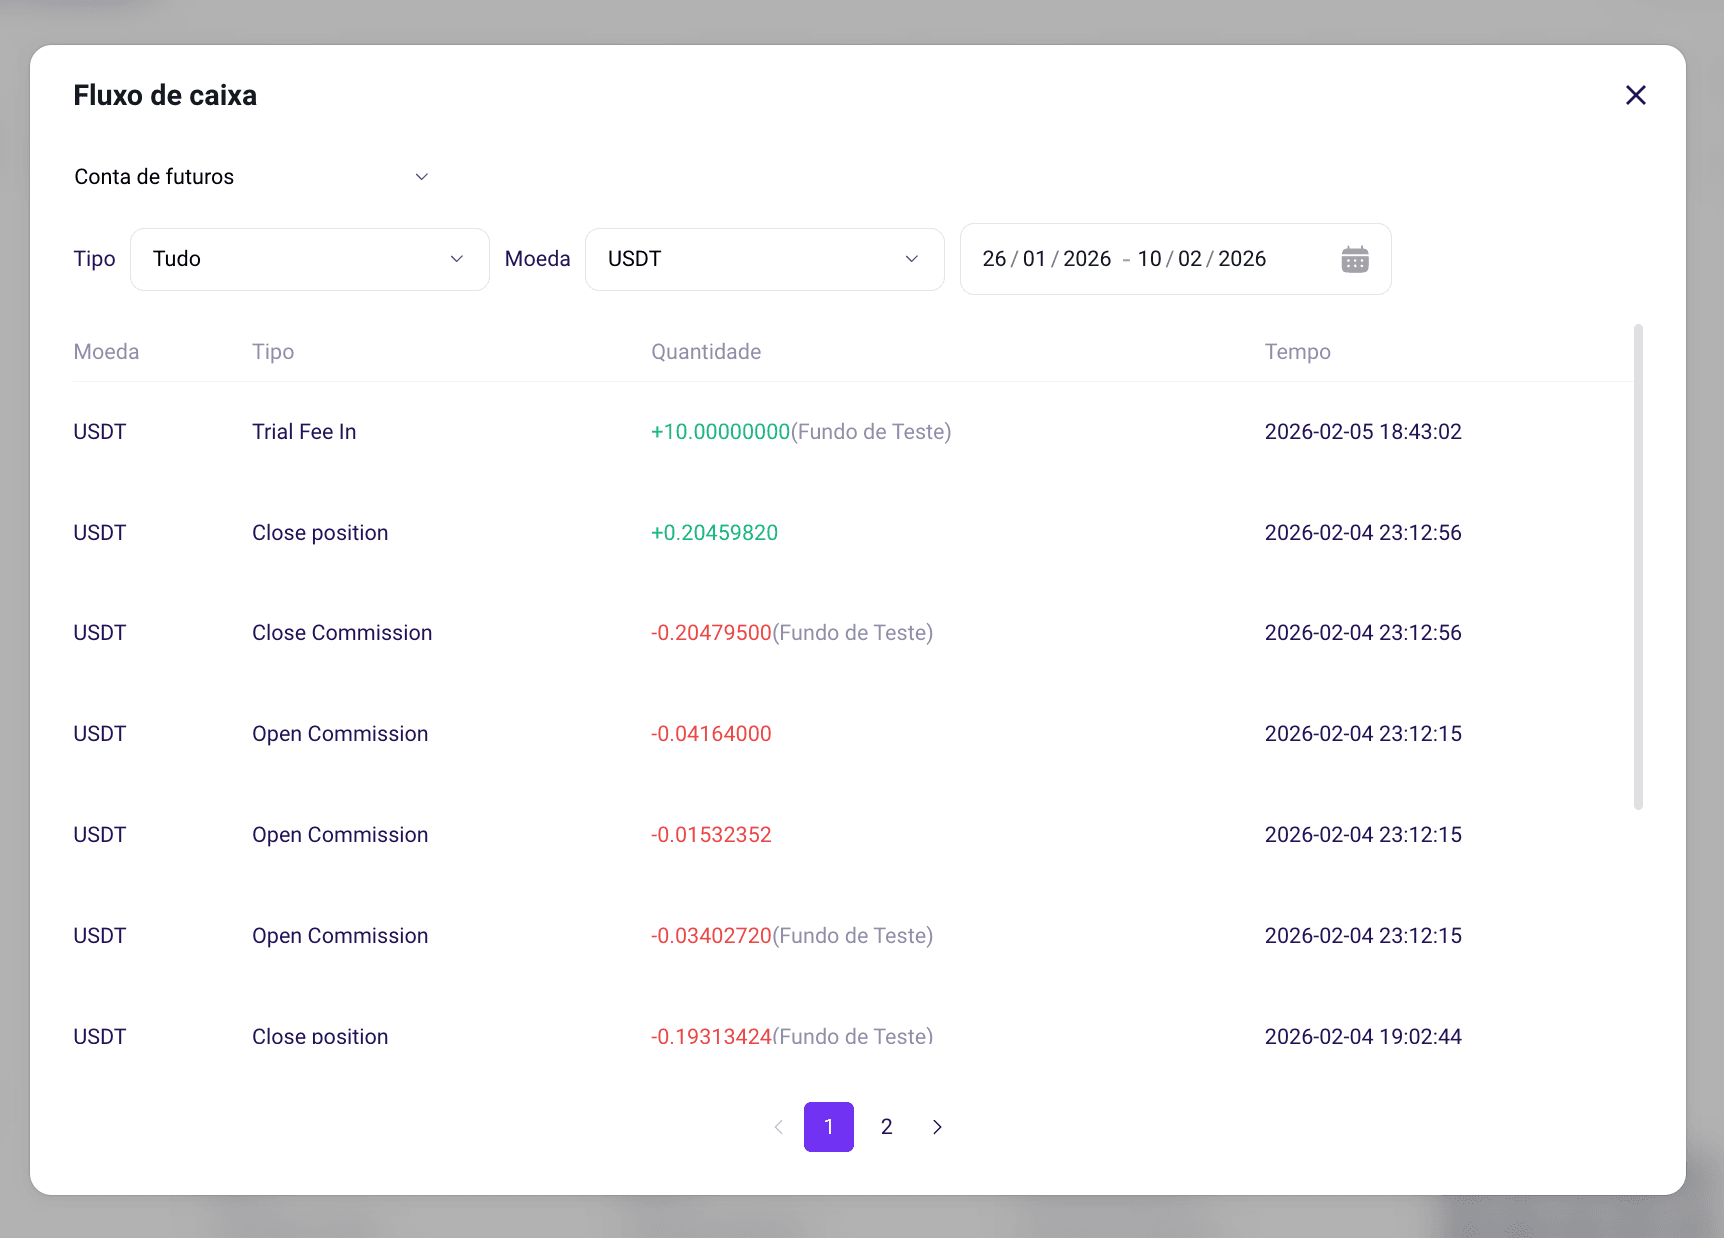Click the end date 10/02/2026 field
The height and width of the screenshot is (1238, 1724).
click(1201, 259)
